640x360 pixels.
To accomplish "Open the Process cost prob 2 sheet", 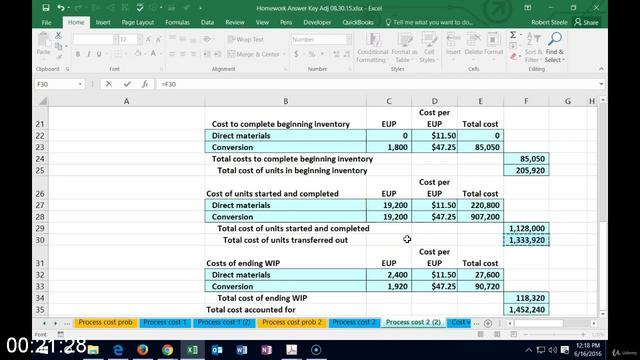I will pyautogui.click(x=291, y=322).
